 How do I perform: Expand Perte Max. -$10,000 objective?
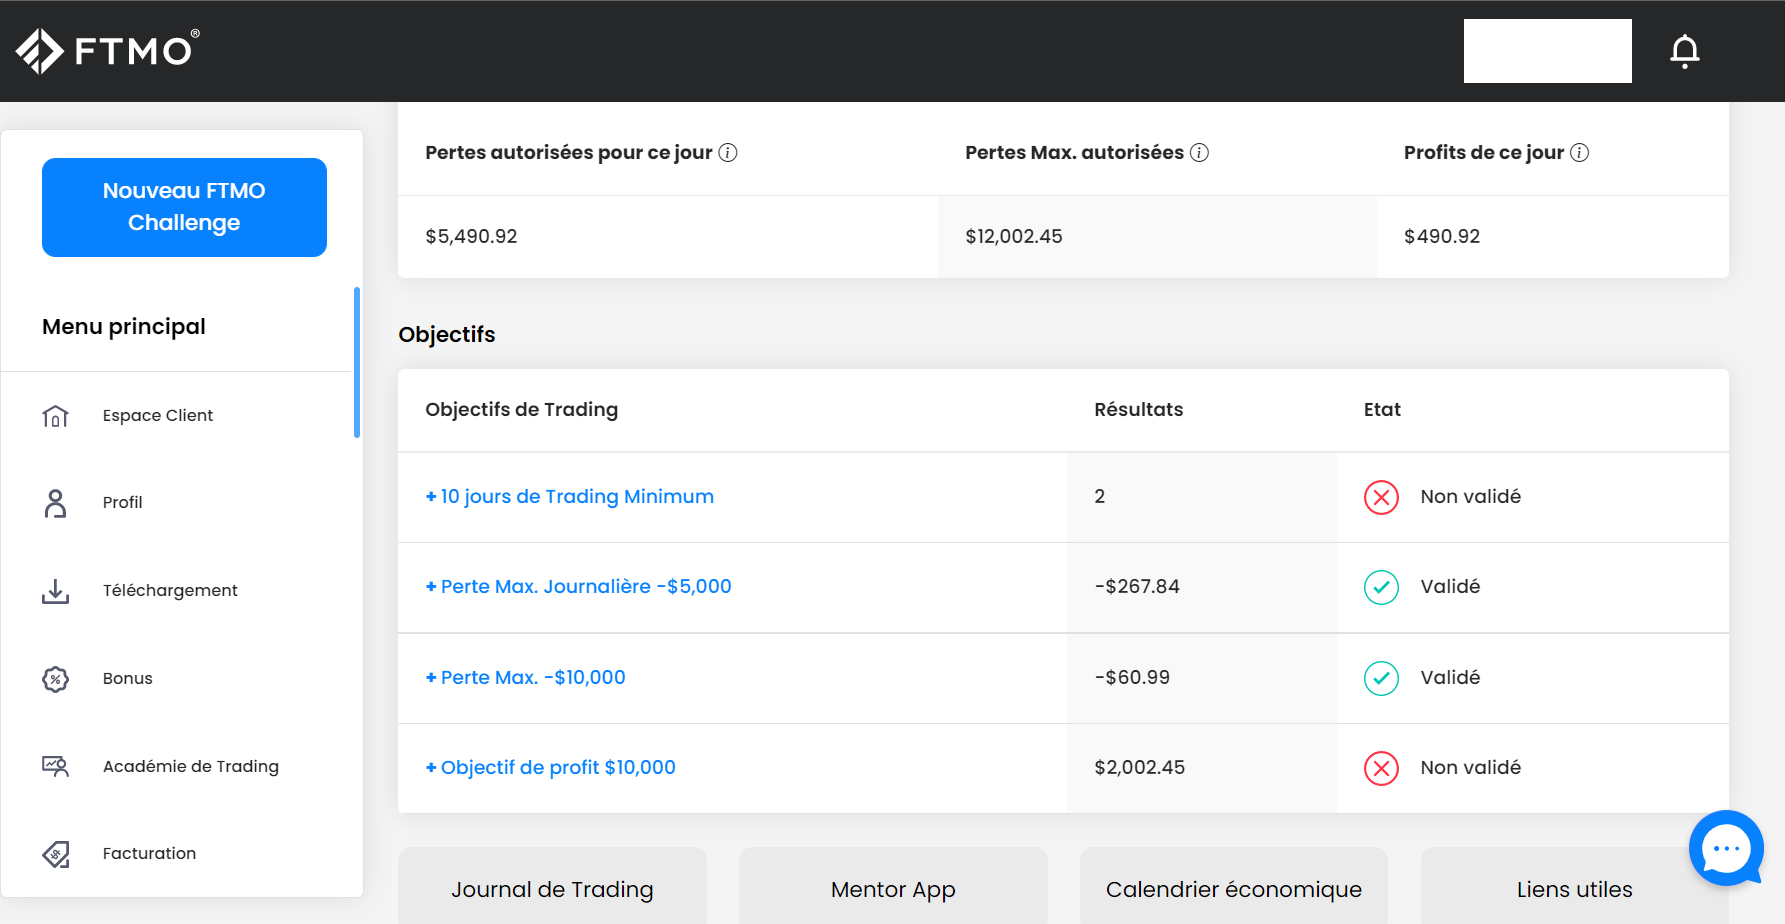[525, 678]
